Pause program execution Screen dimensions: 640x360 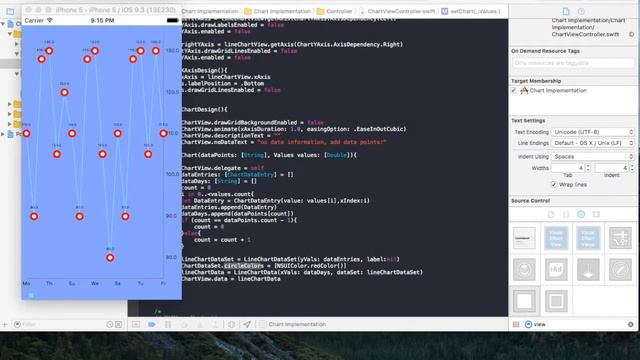click(168, 324)
